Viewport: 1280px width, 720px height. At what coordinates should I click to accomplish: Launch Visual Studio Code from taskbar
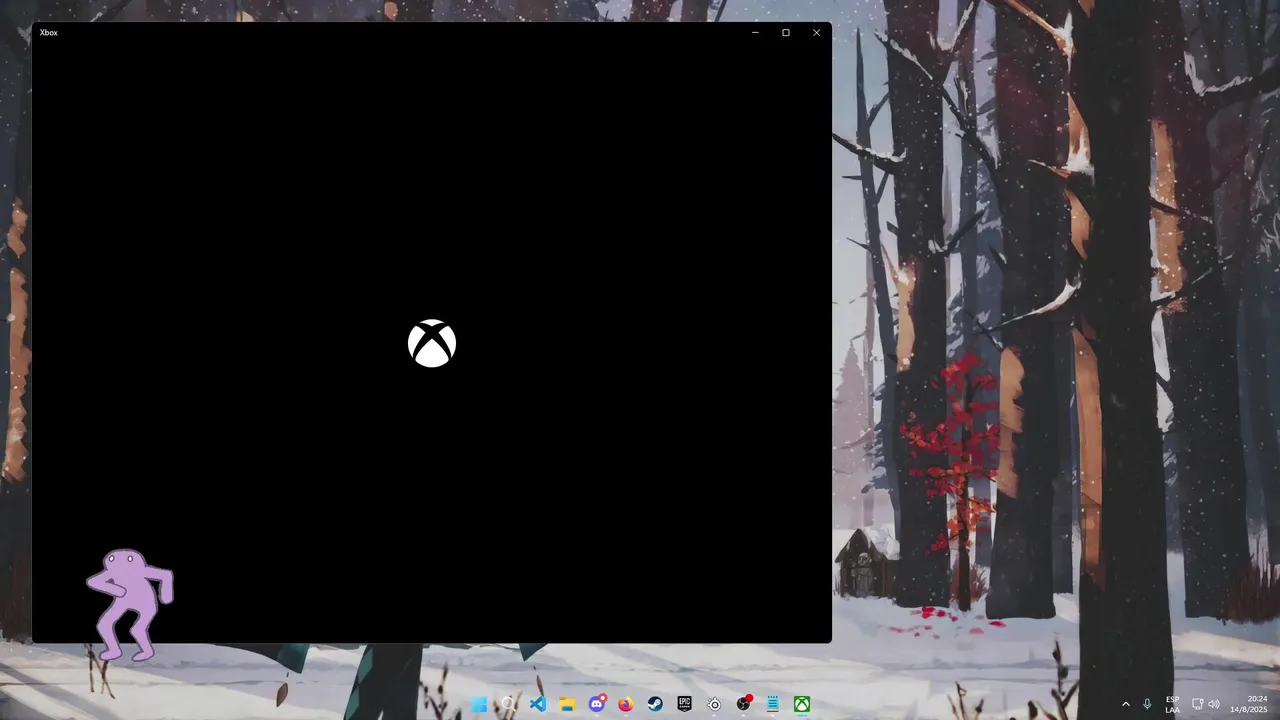pos(538,704)
